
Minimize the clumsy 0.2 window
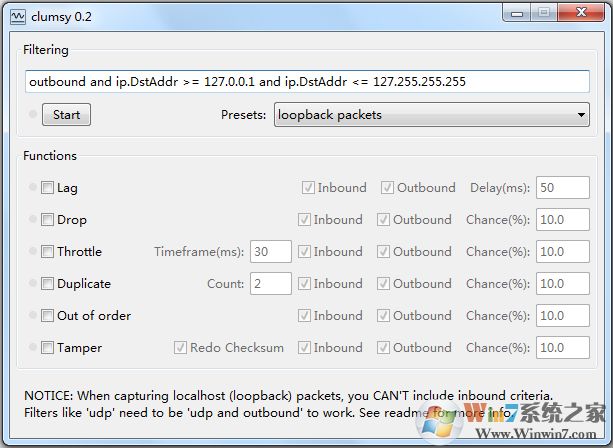tap(517, 13)
